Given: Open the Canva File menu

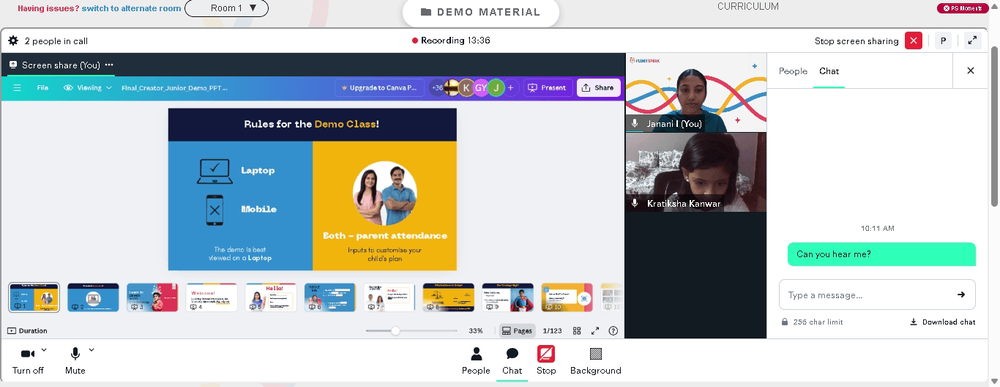Looking at the screenshot, I should (43, 88).
